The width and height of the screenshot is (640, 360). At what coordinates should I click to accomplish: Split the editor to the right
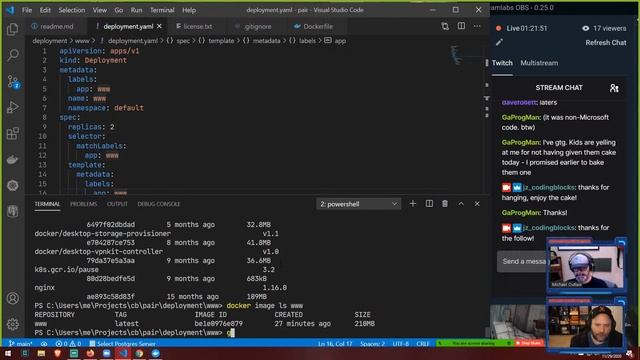coord(461,26)
